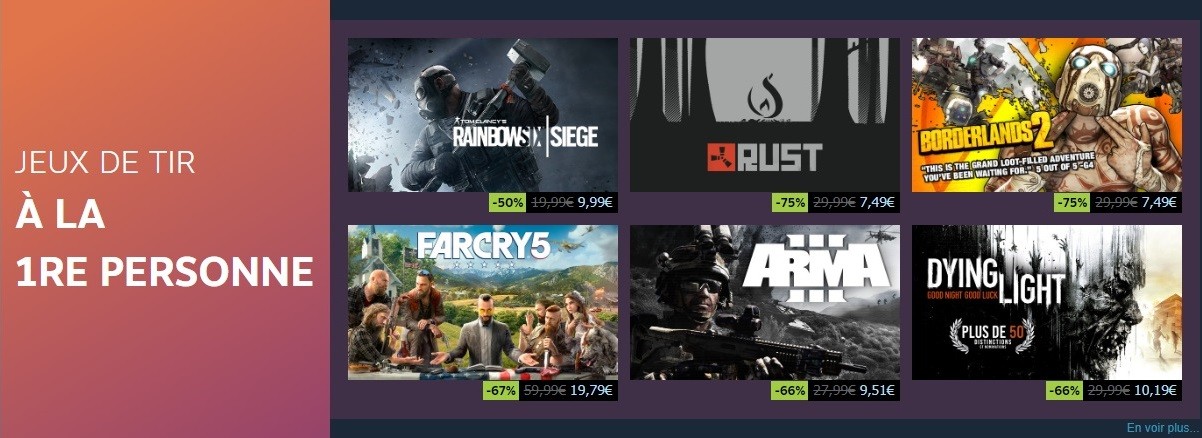This screenshot has width=1202, height=438.
Task: Select the 10,19€ price of Dying Light
Action: pos(1157,390)
